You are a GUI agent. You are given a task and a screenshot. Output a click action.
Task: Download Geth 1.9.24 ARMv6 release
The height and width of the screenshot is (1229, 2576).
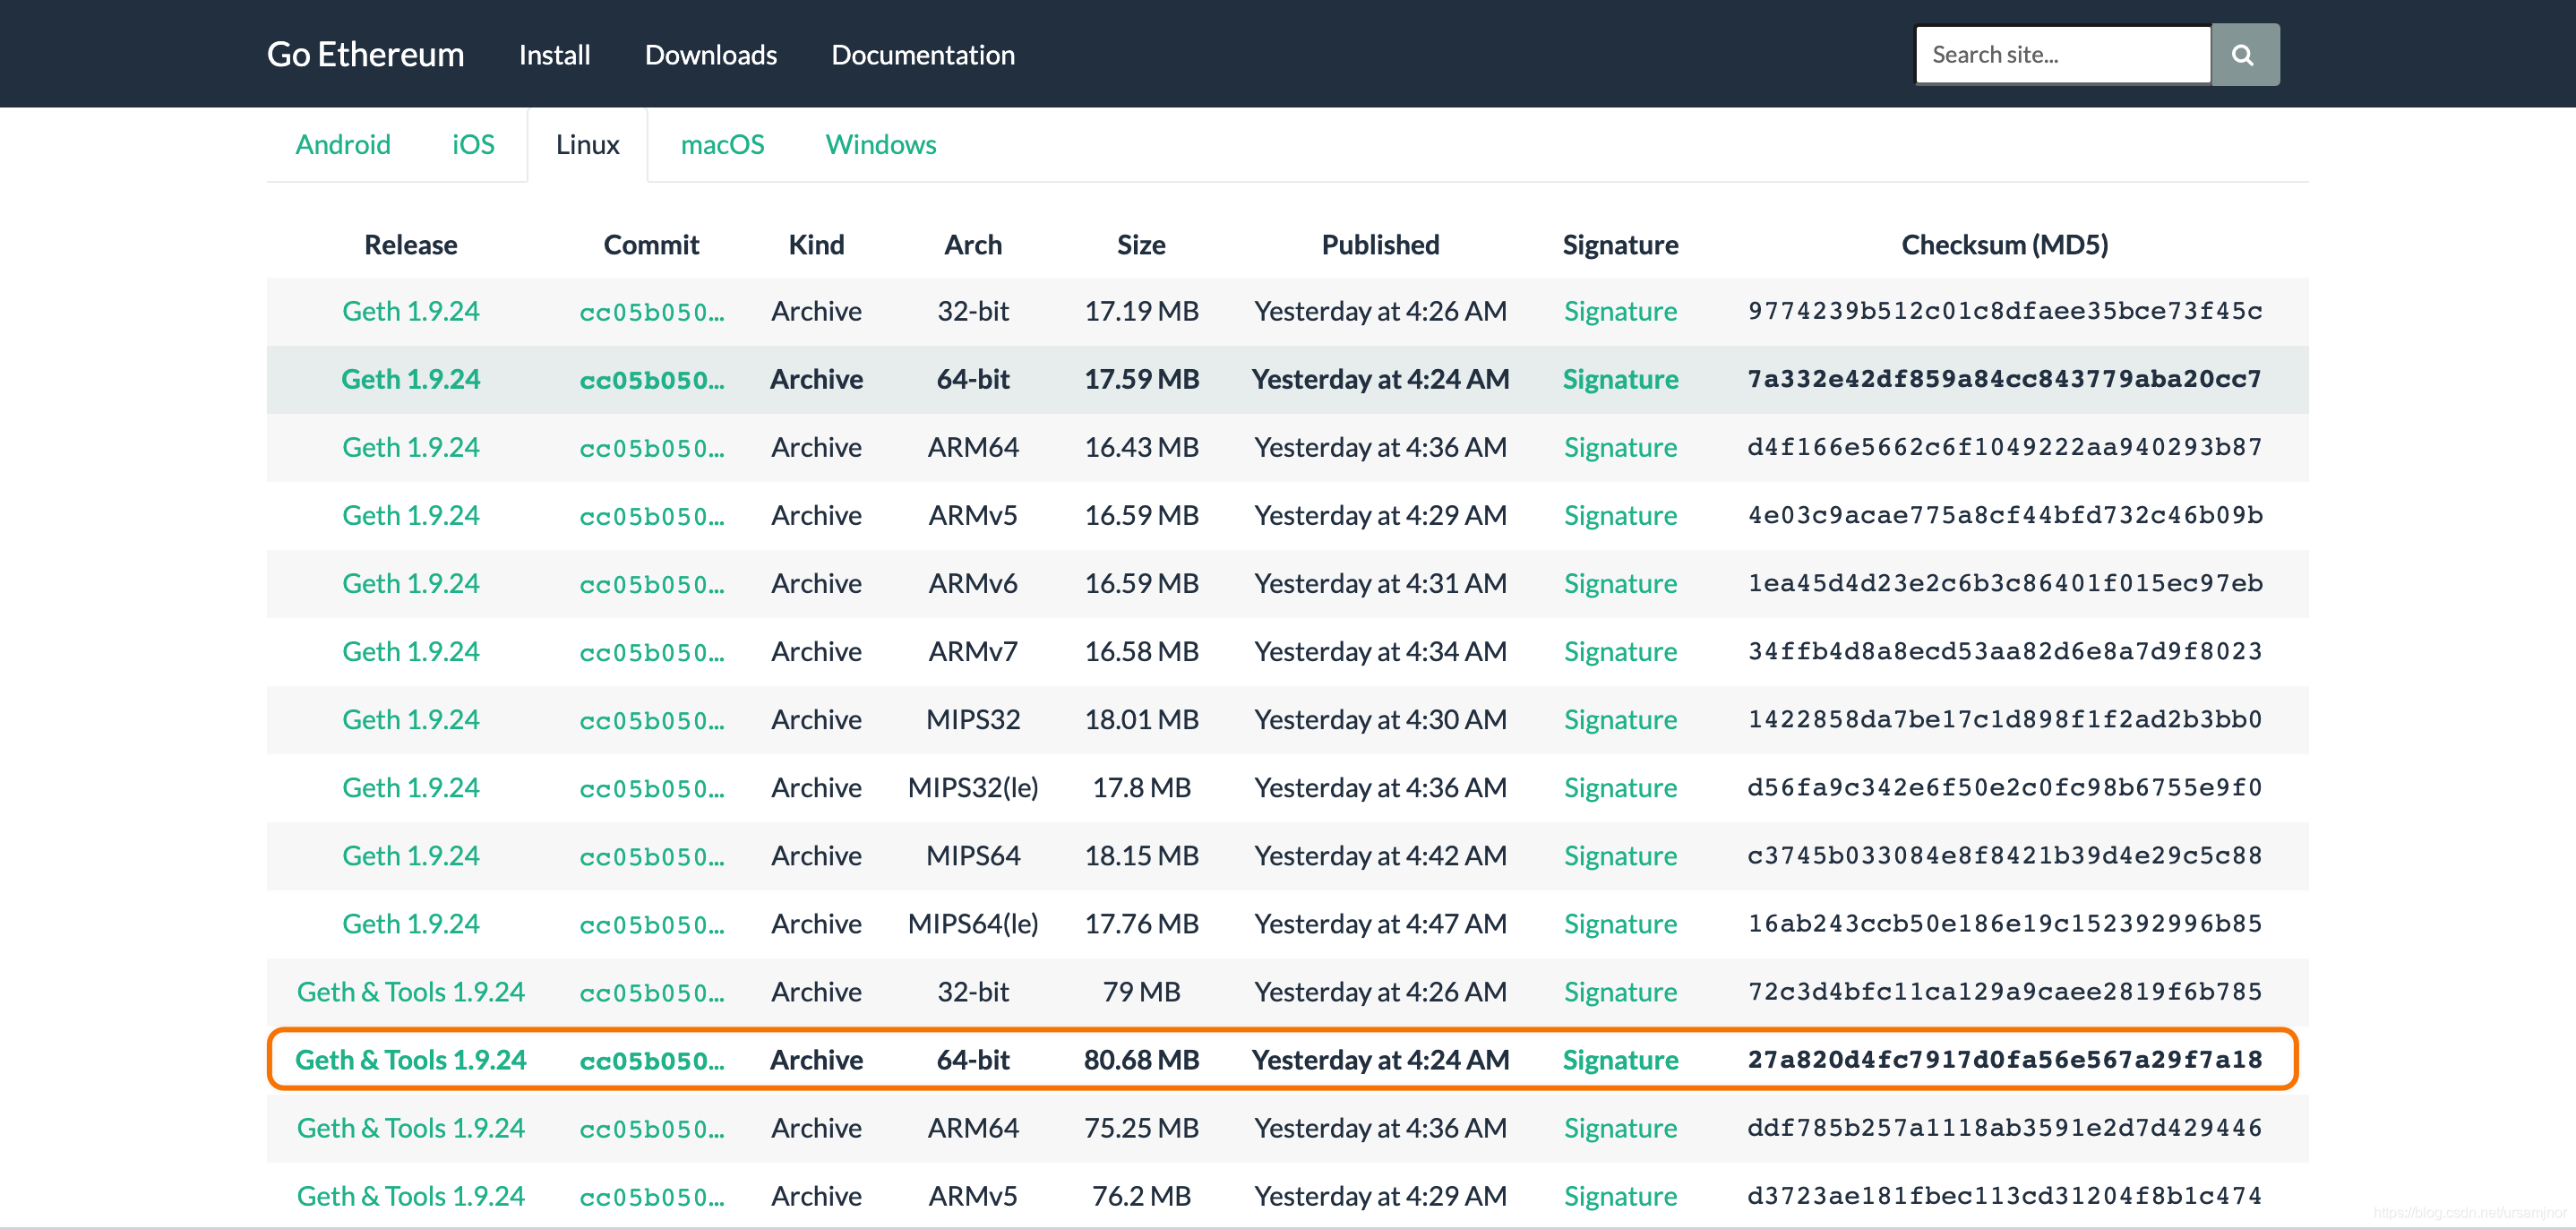pyautogui.click(x=411, y=583)
